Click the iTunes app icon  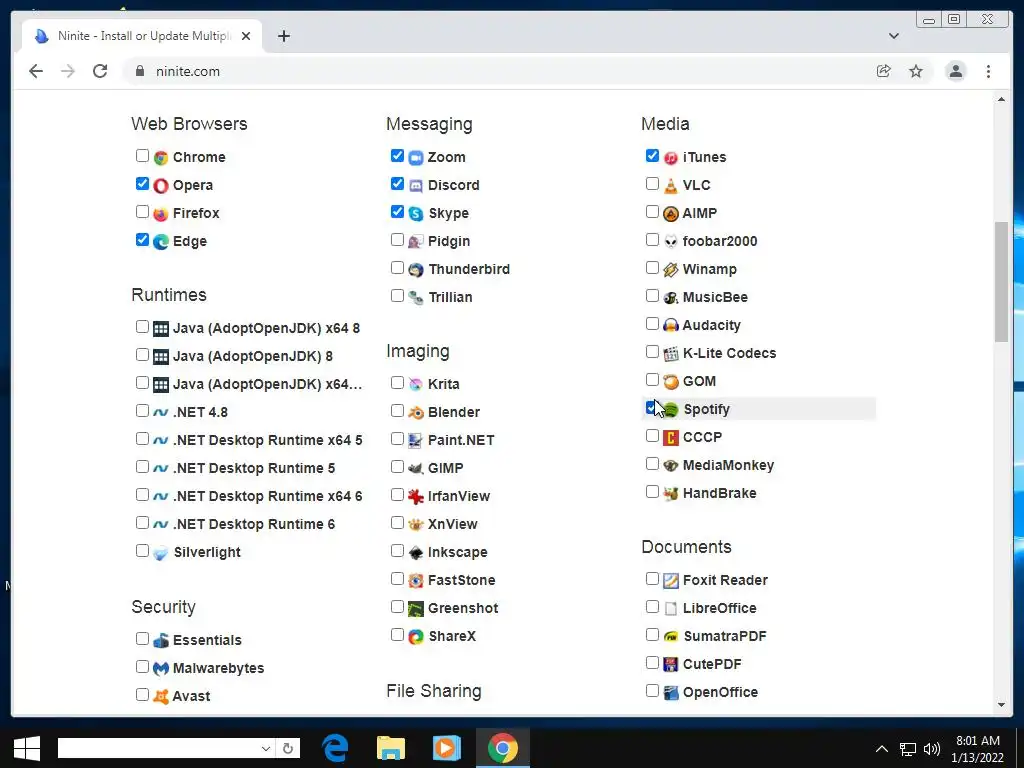click(671, 157)
